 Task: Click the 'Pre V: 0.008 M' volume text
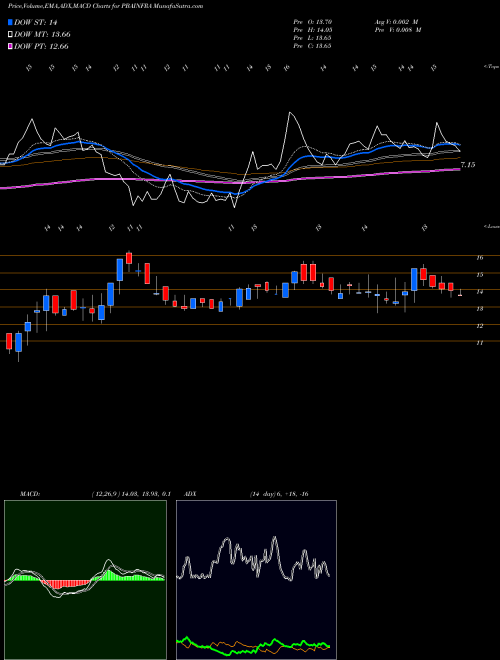(x=399, y=30)
